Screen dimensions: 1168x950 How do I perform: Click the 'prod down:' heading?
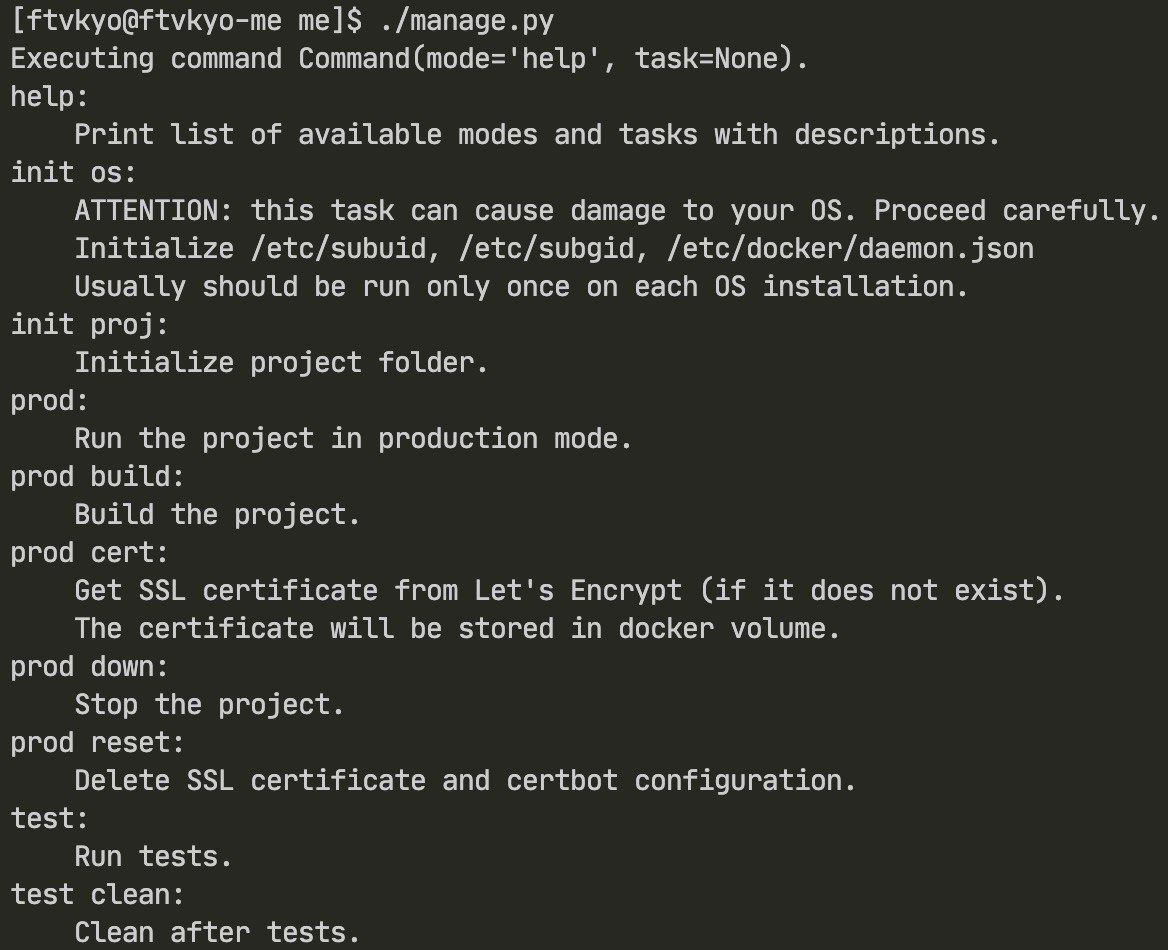(x=89, y=667)
